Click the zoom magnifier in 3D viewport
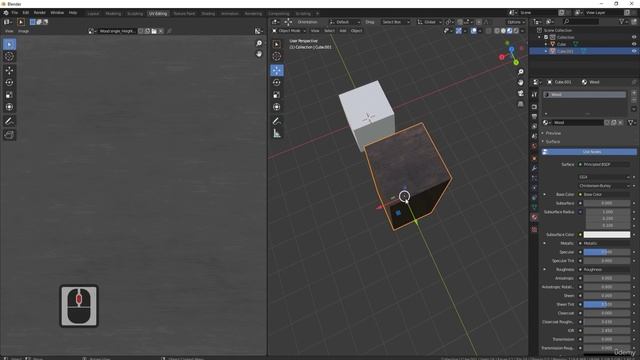Screen dimensions: 640x360 (x=520, y=72)
